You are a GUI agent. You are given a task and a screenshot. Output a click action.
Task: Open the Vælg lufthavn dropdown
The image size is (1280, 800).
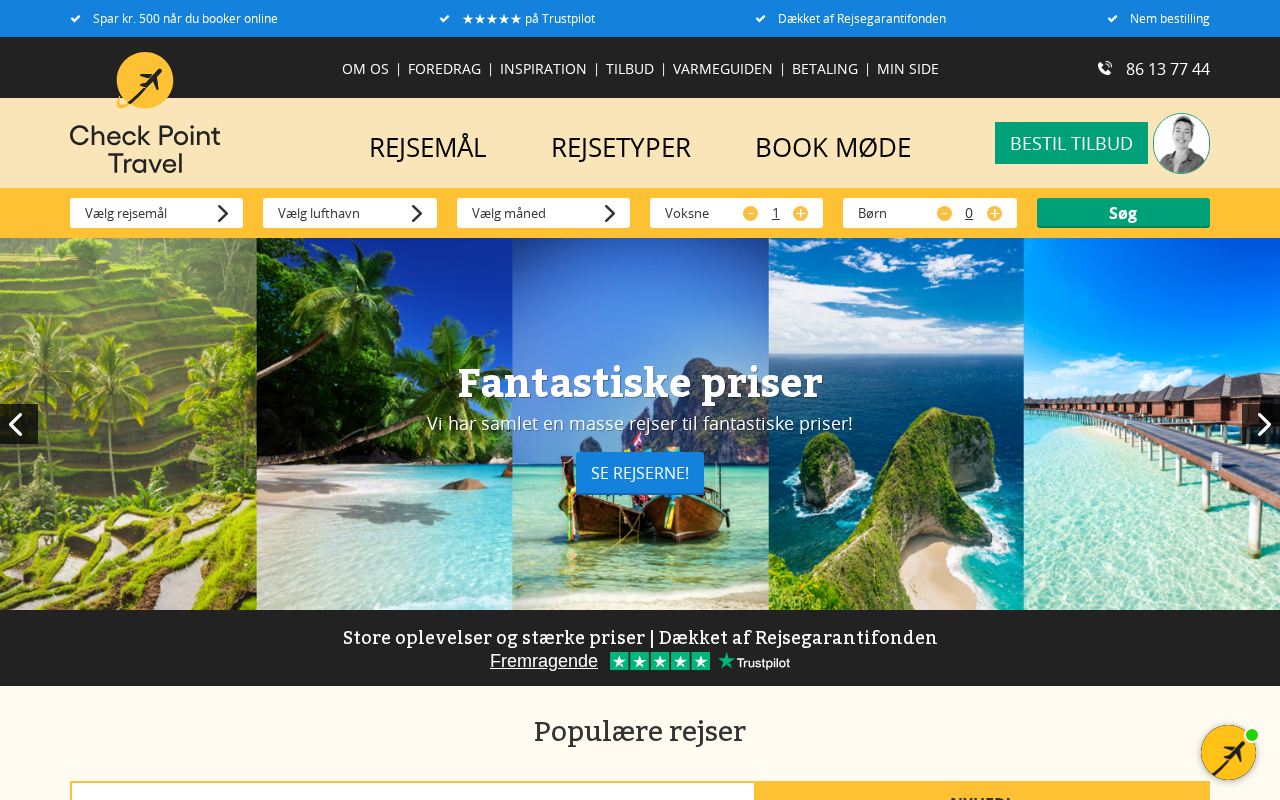click(350, 213)
